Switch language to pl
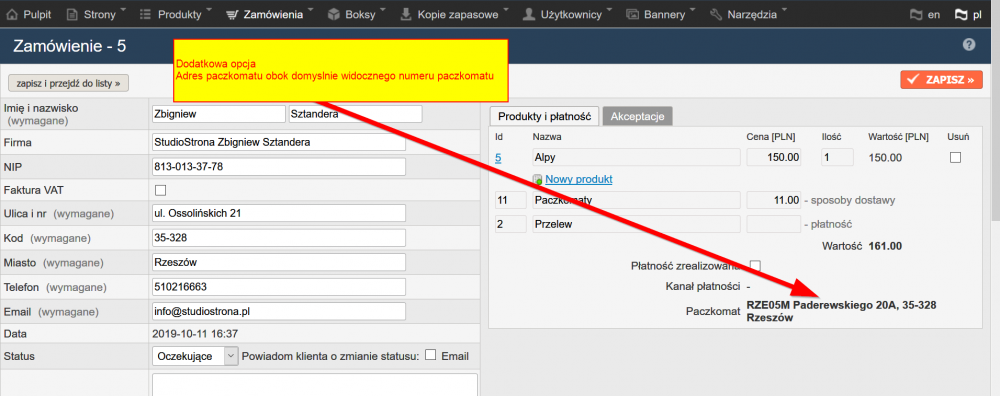1000x396 pixels. (977, 15)
